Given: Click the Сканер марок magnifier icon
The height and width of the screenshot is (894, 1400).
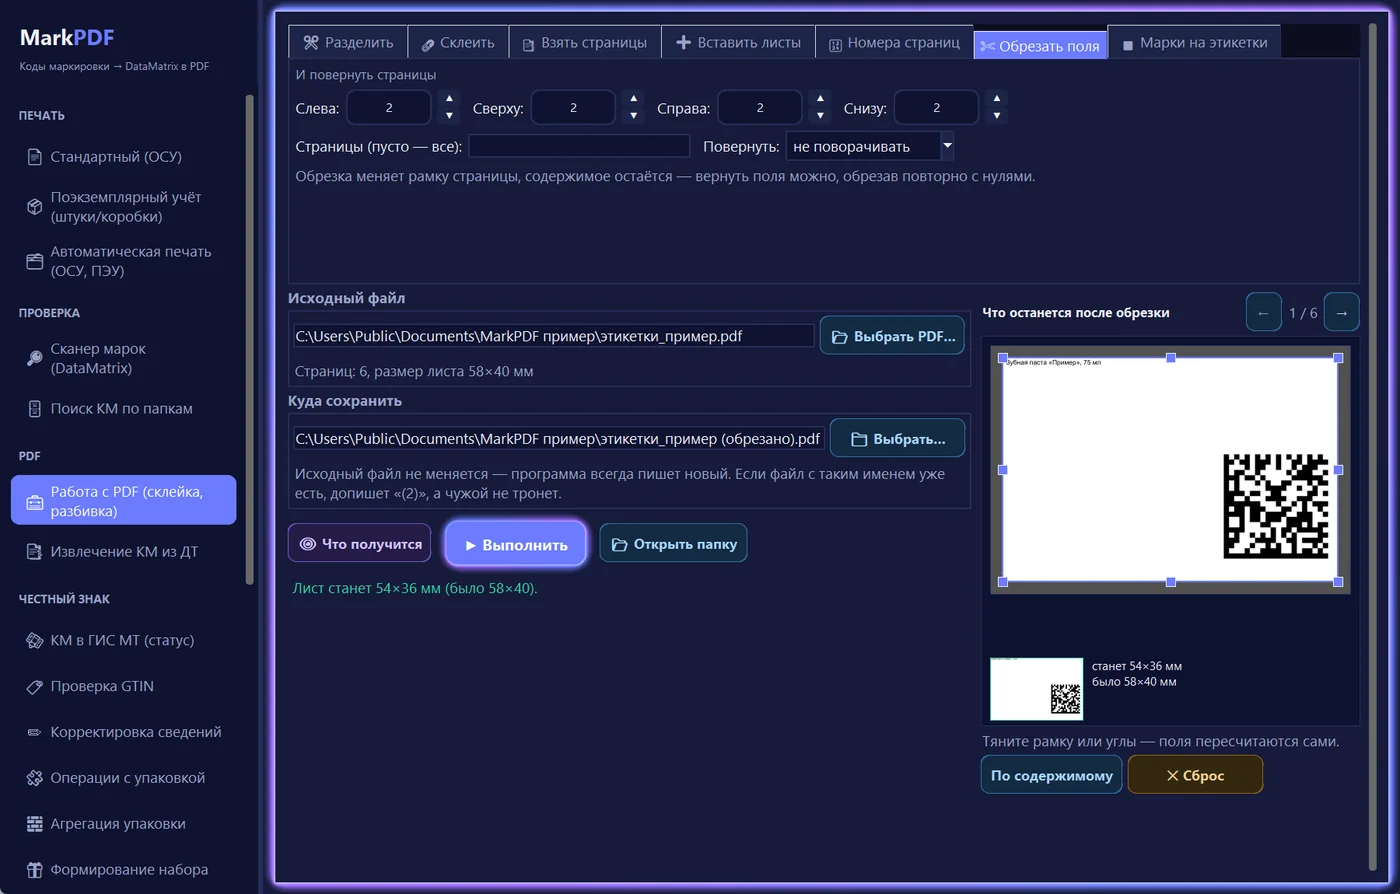Looking at the screenshot, I should click(34, 358).
